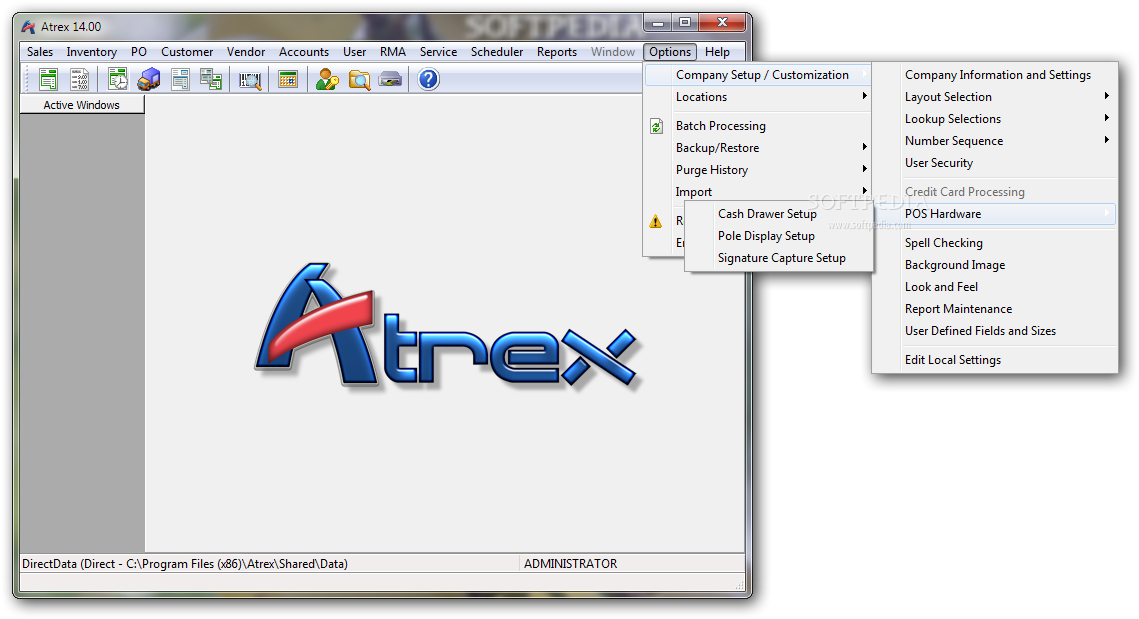Click the blue help question mark icon

[x=429, y=79]
